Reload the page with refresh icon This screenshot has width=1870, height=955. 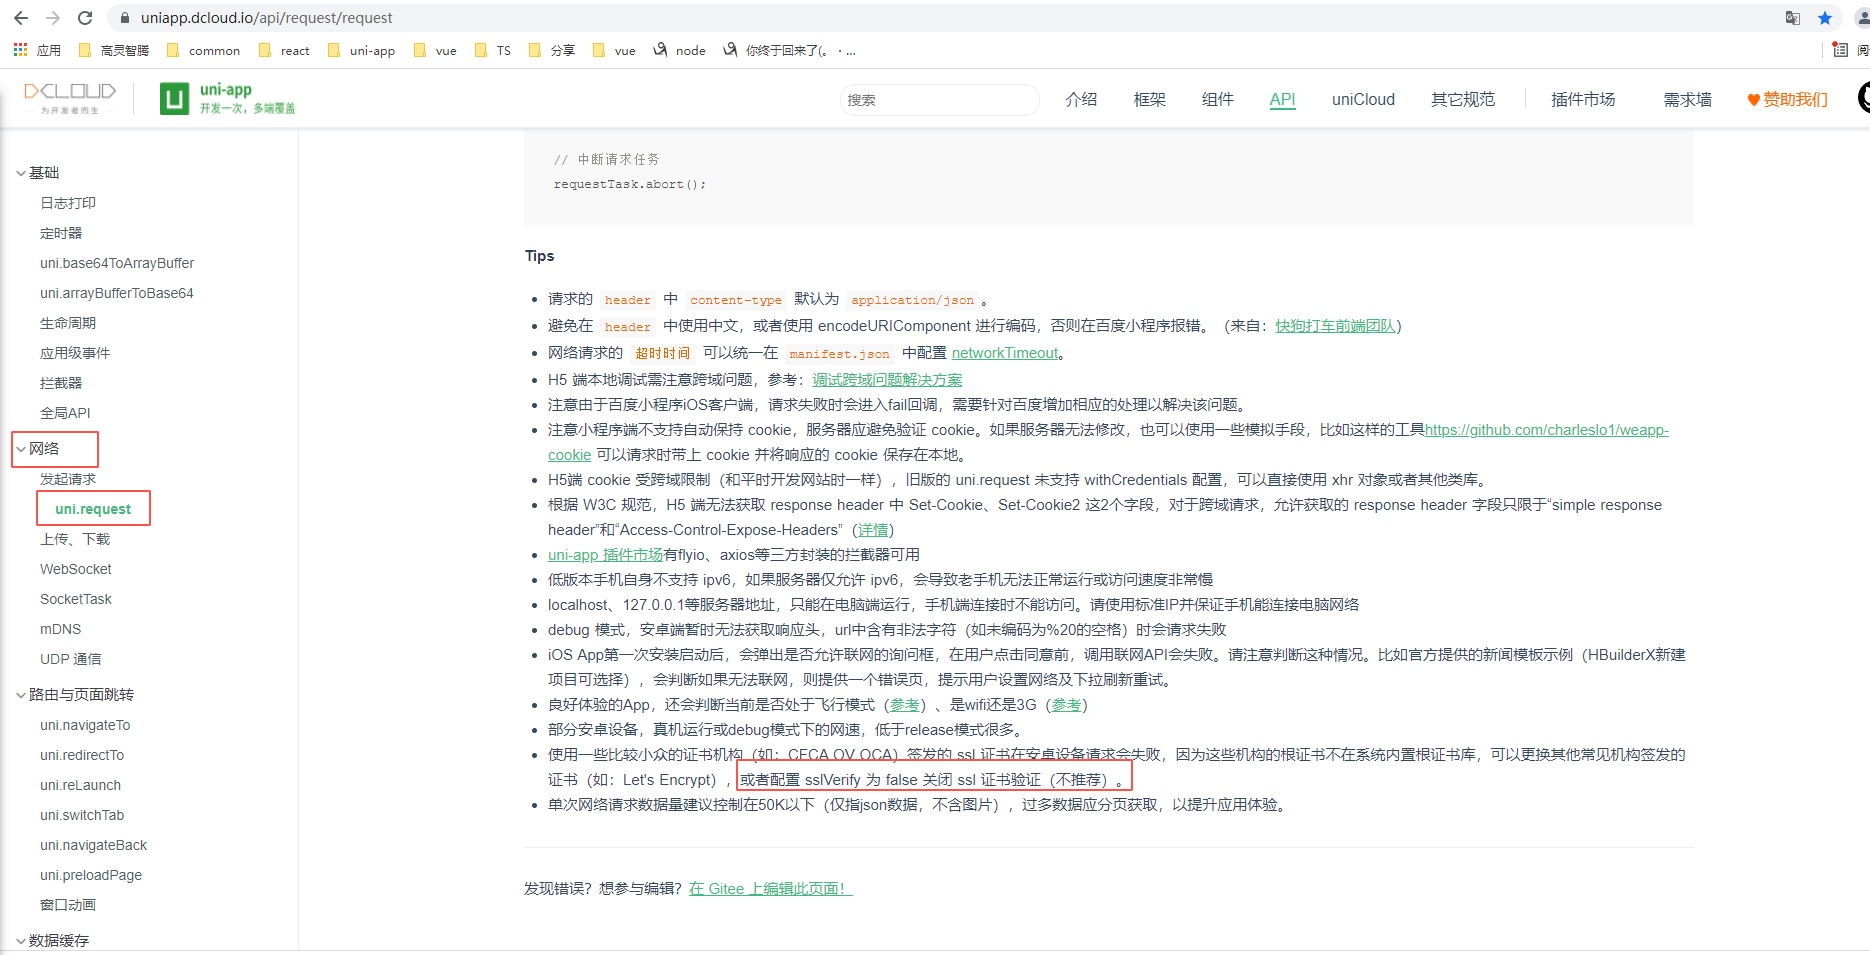85,18
